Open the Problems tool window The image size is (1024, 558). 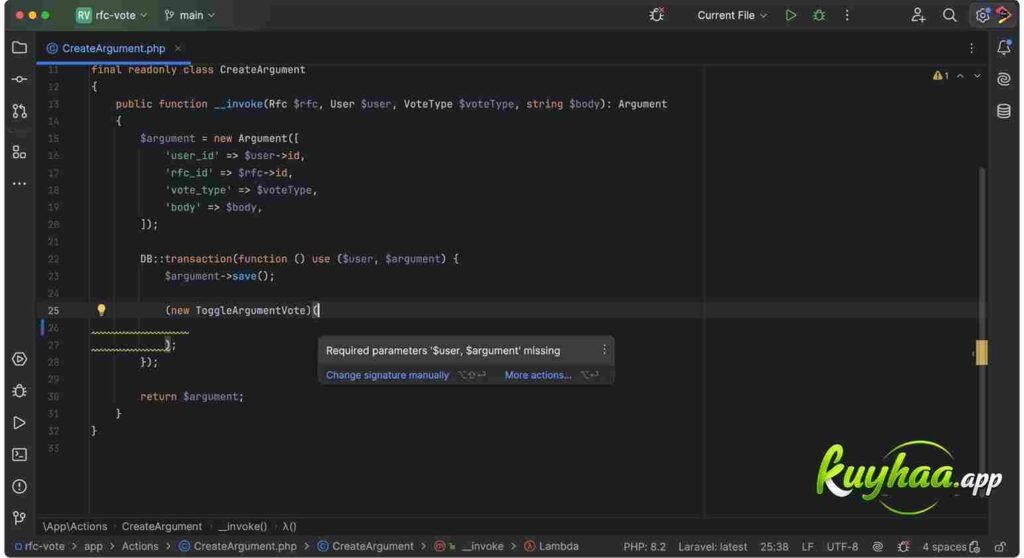[20, 486]
